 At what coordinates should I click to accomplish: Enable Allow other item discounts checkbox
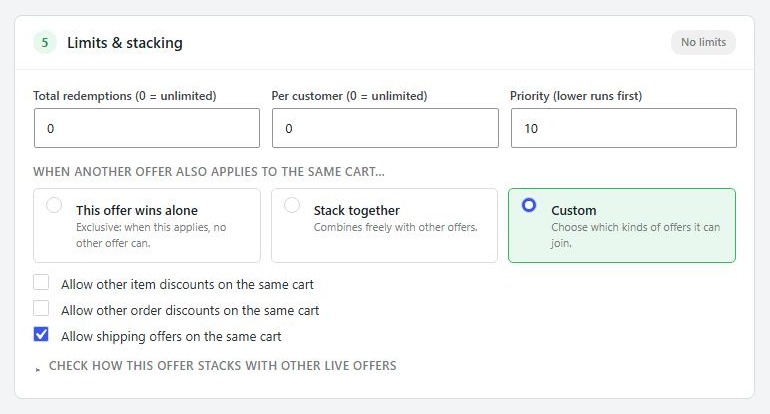point(41,282)
